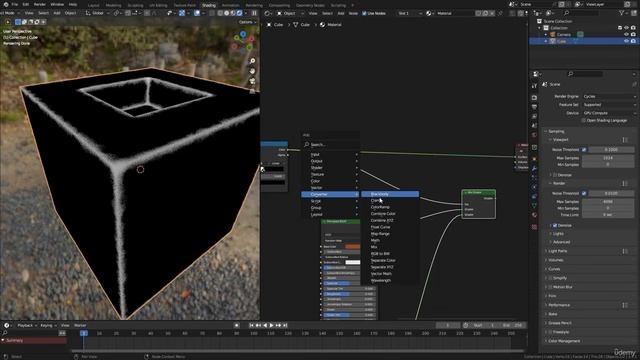Image resolution: width=640 pixels, height=360 pixels.
Task: Select ColorRamp in Converter submenu
Action: pos(380,207)
